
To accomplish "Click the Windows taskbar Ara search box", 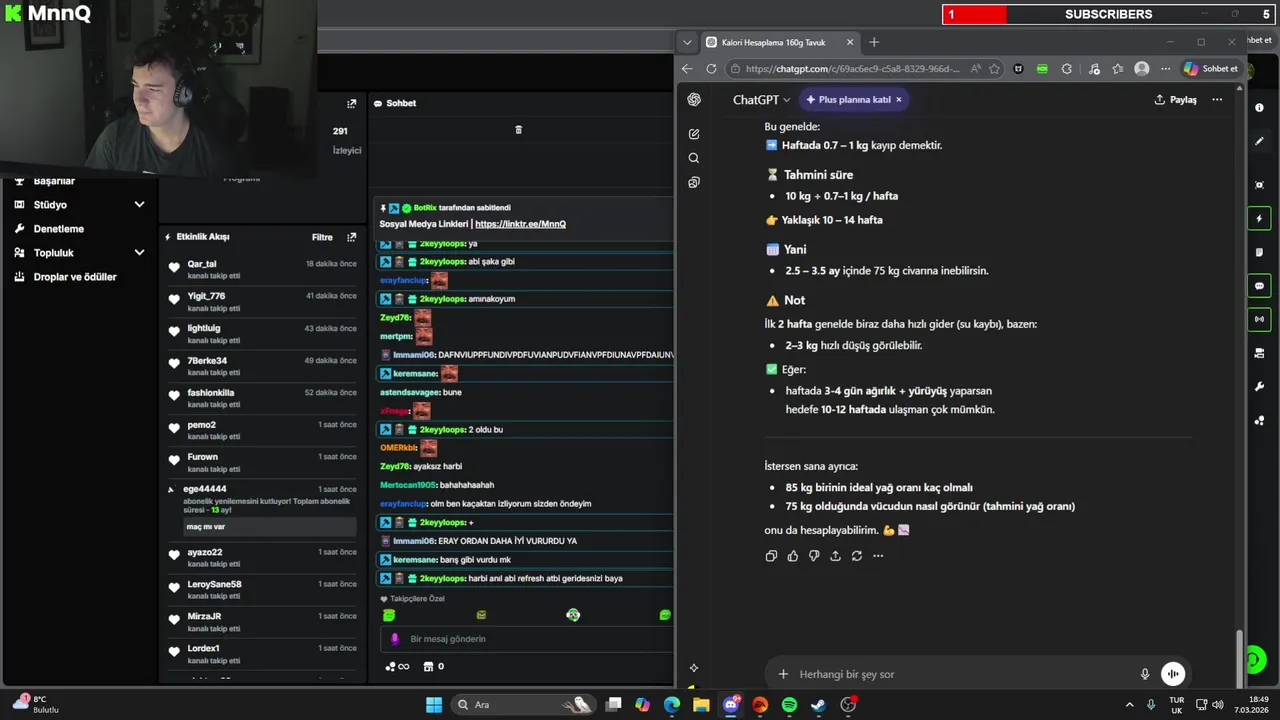I will click(x=522, y=705).
